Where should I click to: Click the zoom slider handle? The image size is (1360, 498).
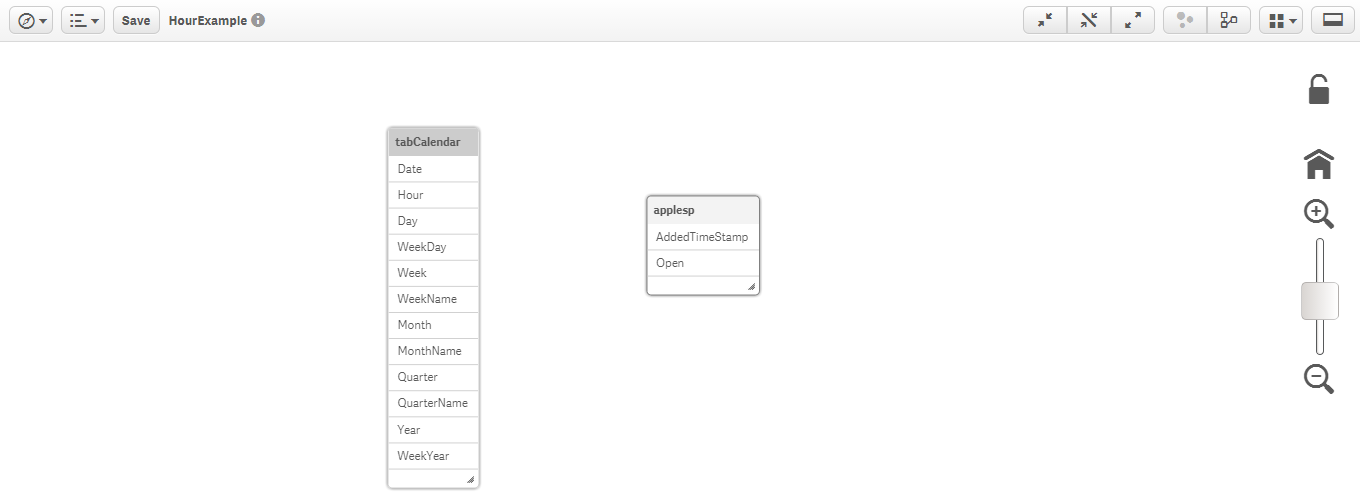click(x=1319, y=301)
